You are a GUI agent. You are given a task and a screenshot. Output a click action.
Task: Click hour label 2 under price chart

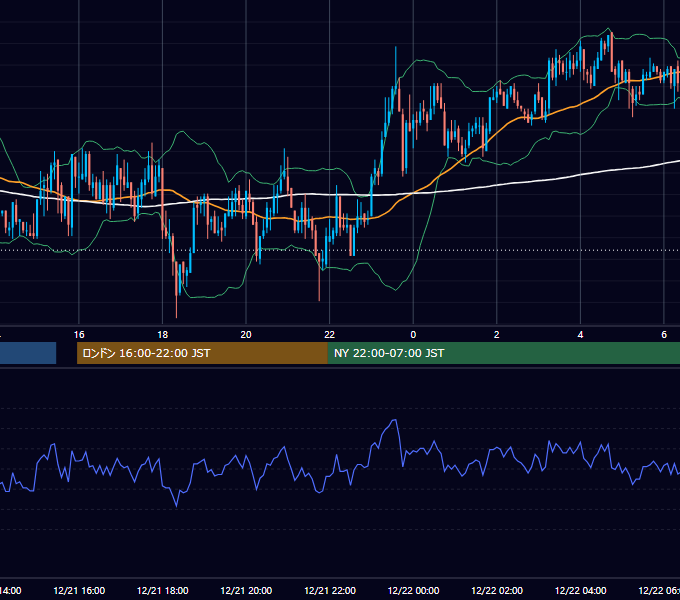click(x=497, y=335)
